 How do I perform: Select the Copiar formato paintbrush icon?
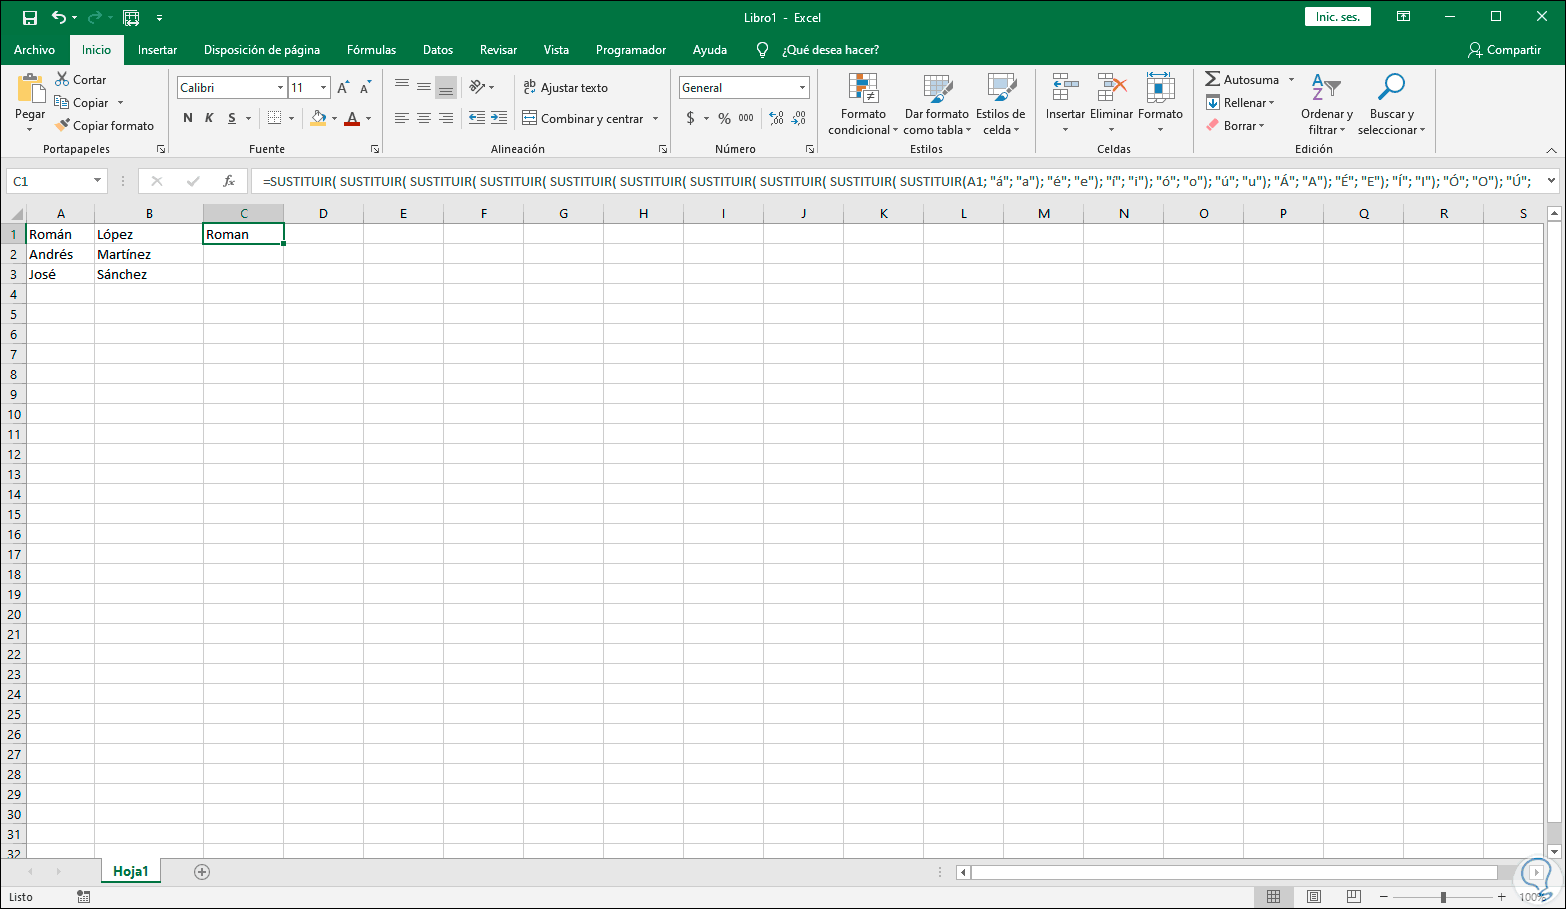[62, 125]
